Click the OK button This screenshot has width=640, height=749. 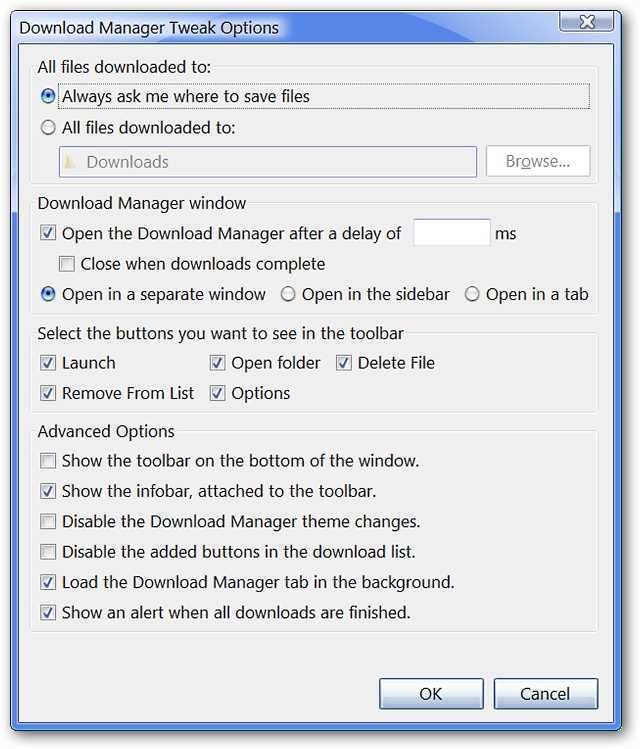point(431,694)
